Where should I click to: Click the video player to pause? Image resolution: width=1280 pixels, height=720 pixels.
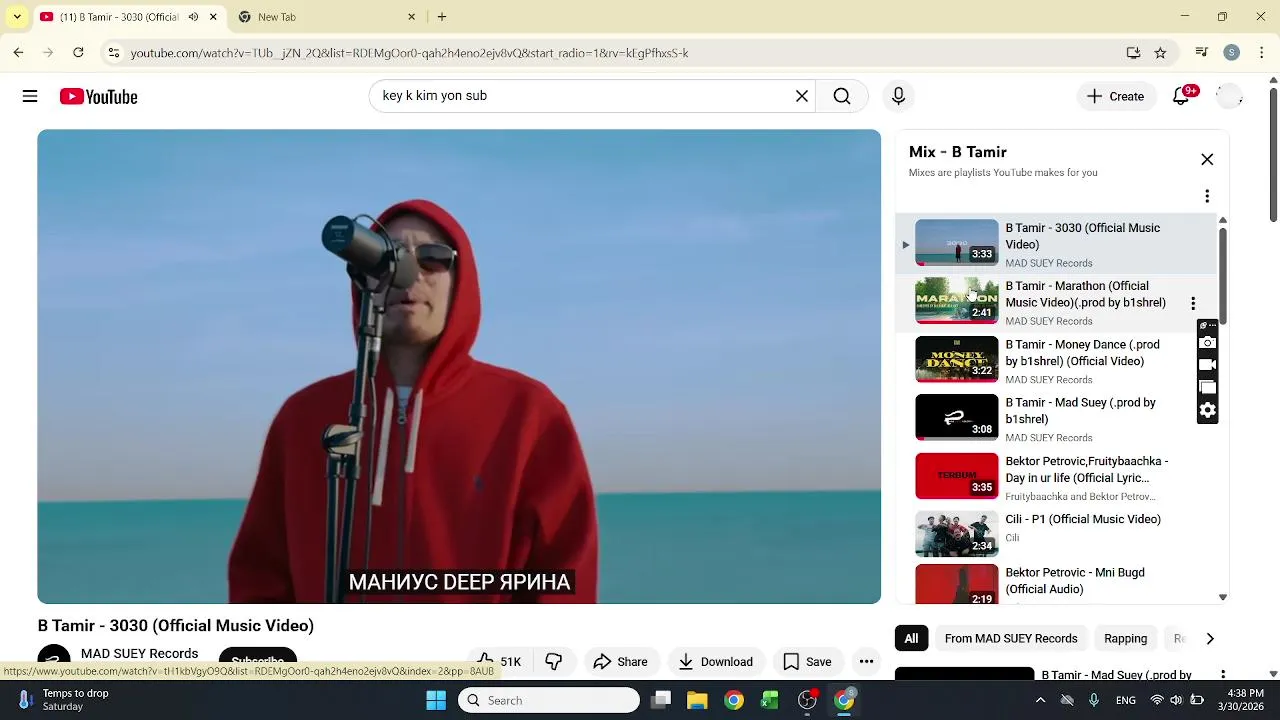pyautogui.click(x=459, y=366)
